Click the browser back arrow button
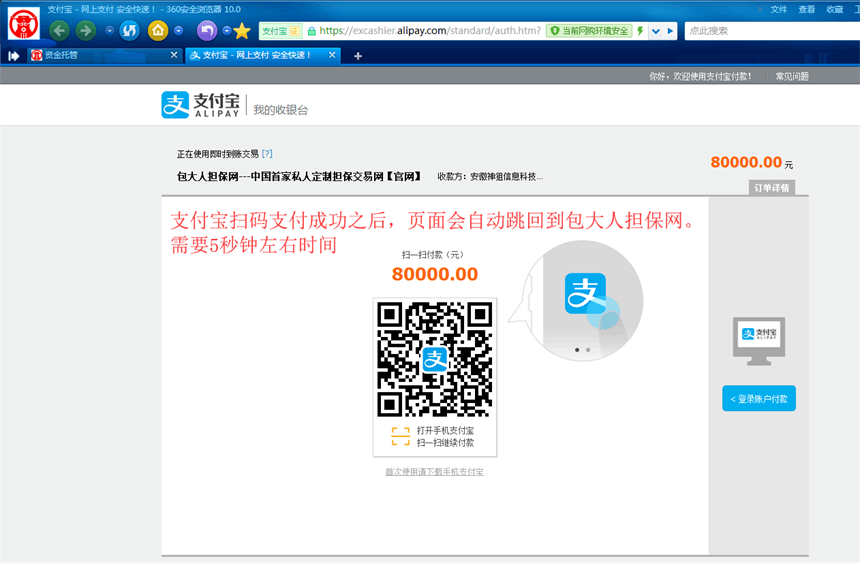860x563 pixels. coord(60,30)
